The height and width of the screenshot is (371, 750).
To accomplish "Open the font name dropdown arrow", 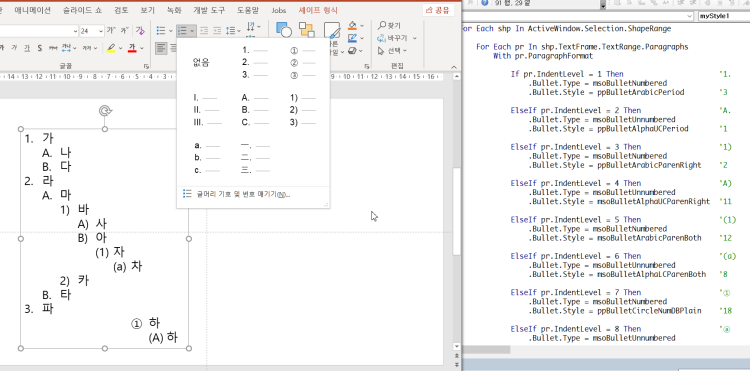I will (76, 31).
